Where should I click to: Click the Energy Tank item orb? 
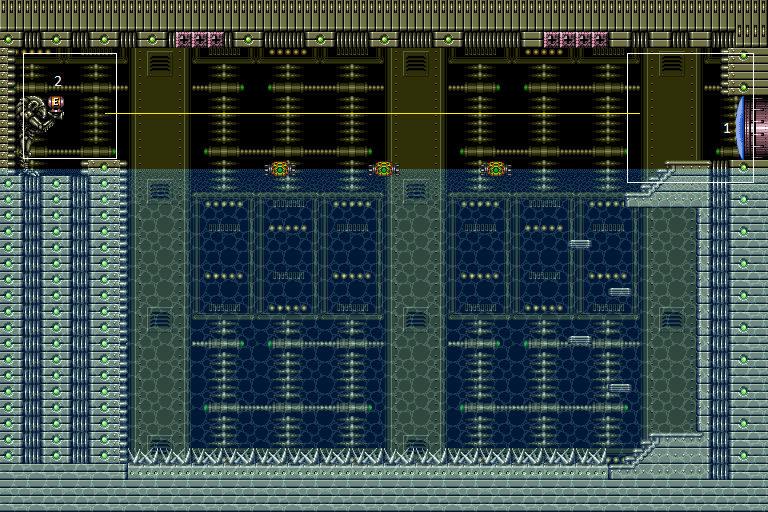pyautogui.click(x=57, y=102)
